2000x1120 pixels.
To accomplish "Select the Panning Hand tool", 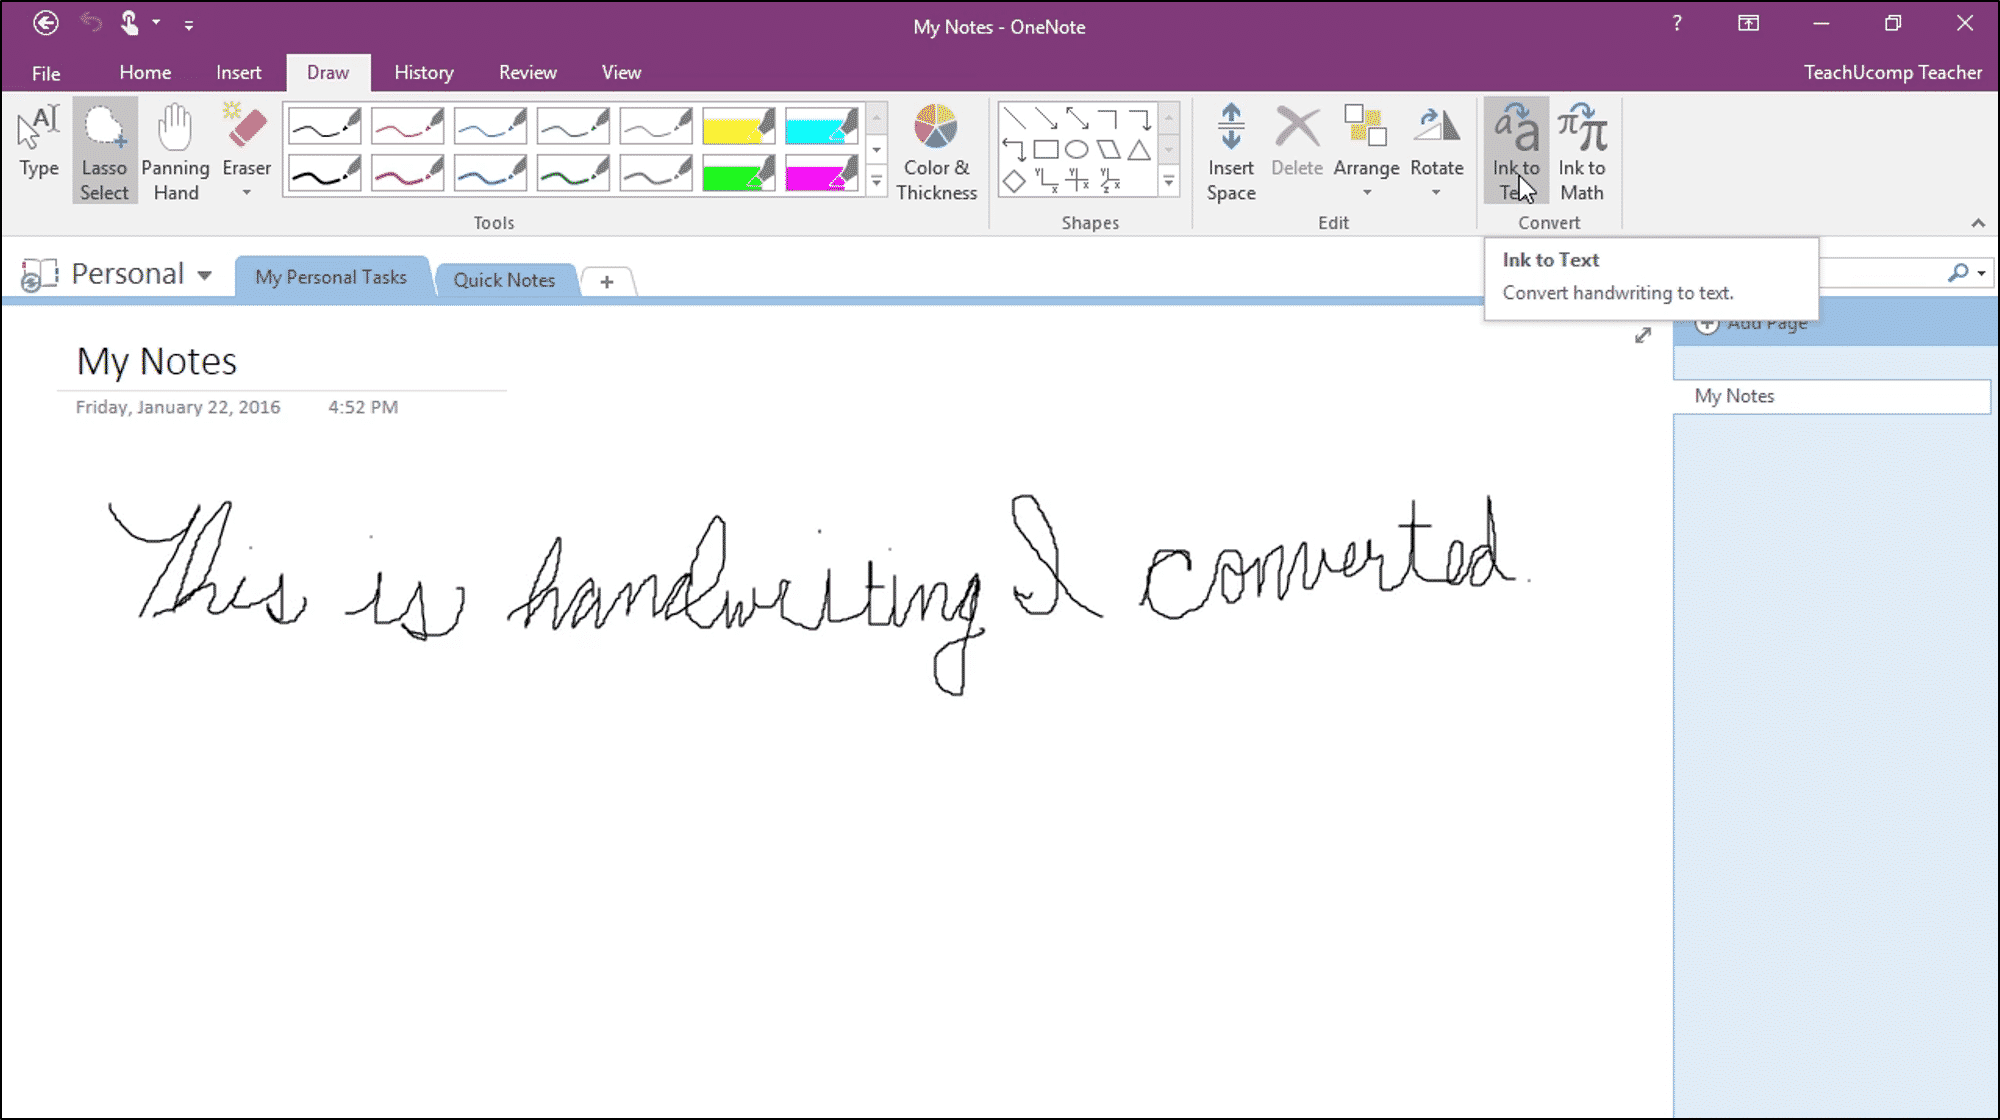I will pos(174,148).
